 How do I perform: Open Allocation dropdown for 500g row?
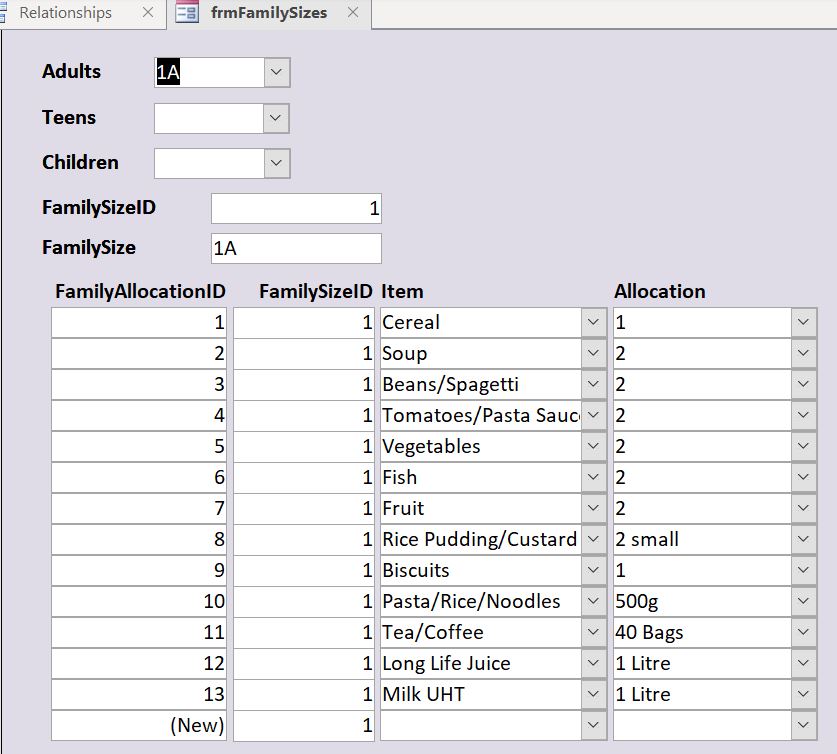[804, 601]
